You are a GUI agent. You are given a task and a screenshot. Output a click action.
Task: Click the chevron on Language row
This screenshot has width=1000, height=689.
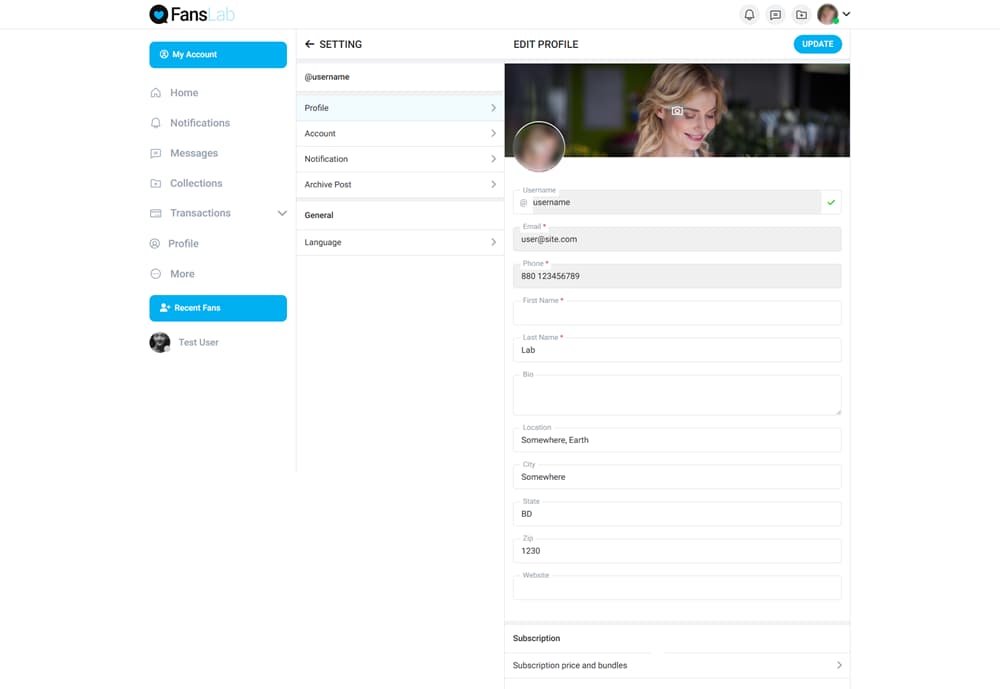pyautogui.click(x=493, y=242)
